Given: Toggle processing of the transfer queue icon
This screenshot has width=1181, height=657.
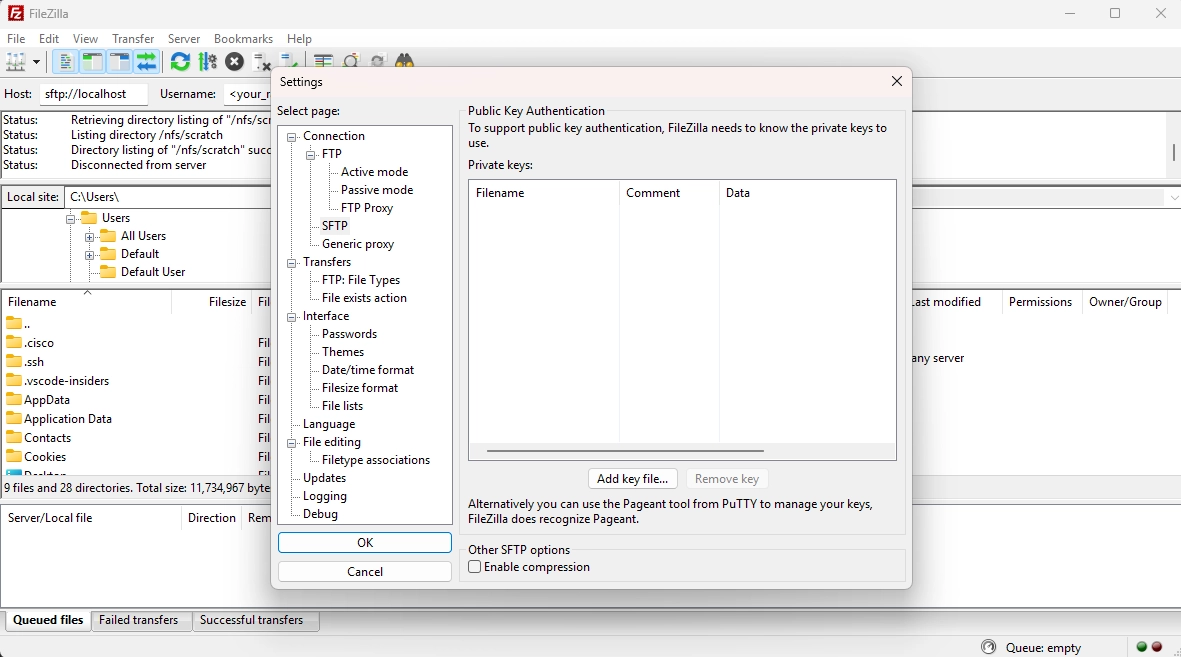Looking at the screenshot, I should (207, 62).
